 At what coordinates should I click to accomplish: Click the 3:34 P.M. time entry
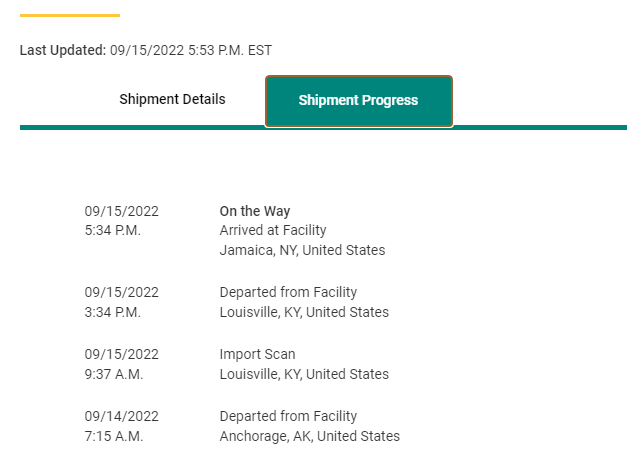tap(113, 312)
